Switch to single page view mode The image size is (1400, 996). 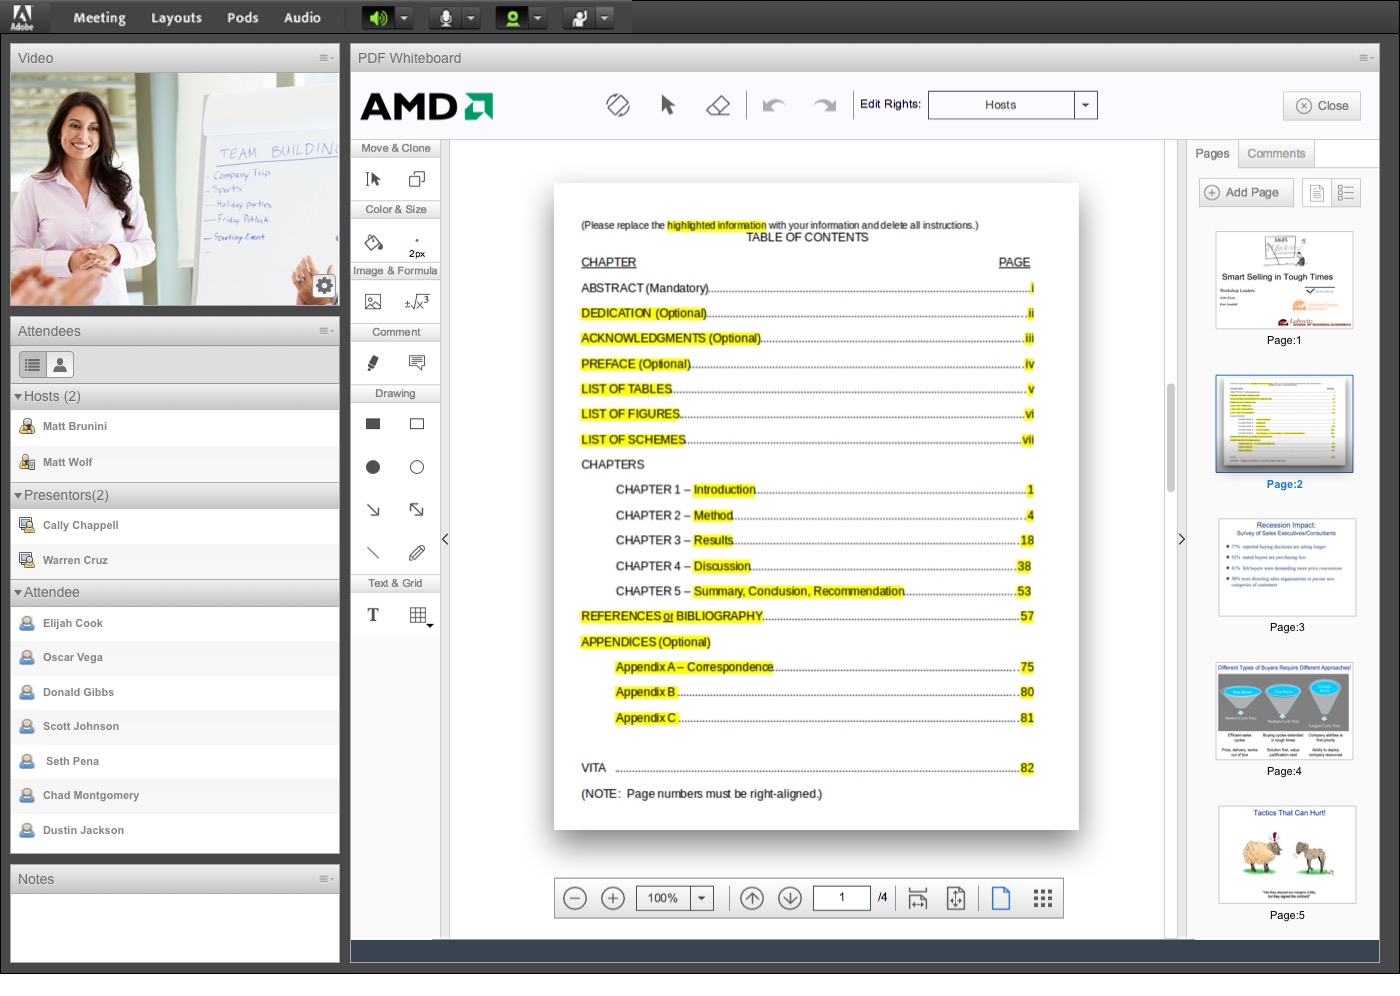pyautogui.click(x=1001, y=898)
